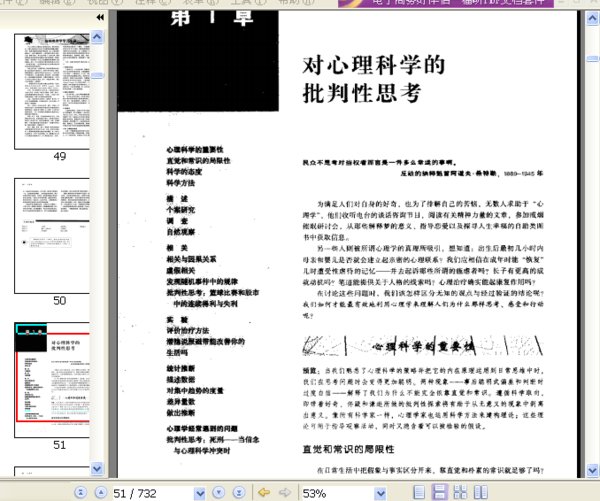Click contents entry 个案研究
600x501 pixels.
[x=181, y=210]
